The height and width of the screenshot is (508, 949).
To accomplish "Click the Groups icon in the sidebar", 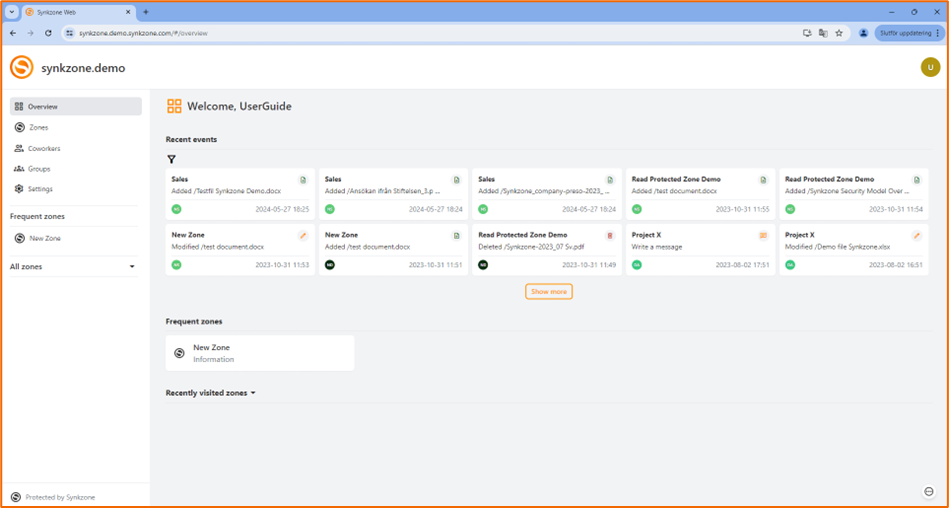I will pyautogui.click(x=19, y=169).
